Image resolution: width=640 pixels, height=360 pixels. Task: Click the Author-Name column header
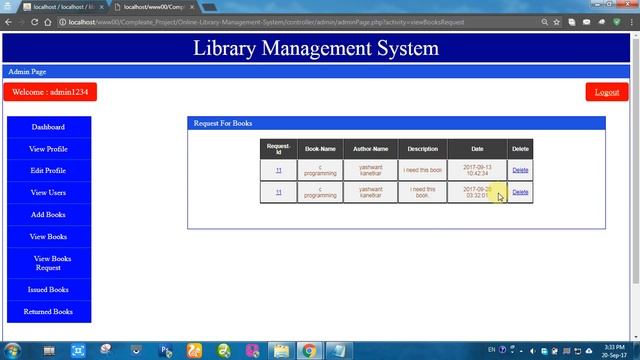point(371,149)
